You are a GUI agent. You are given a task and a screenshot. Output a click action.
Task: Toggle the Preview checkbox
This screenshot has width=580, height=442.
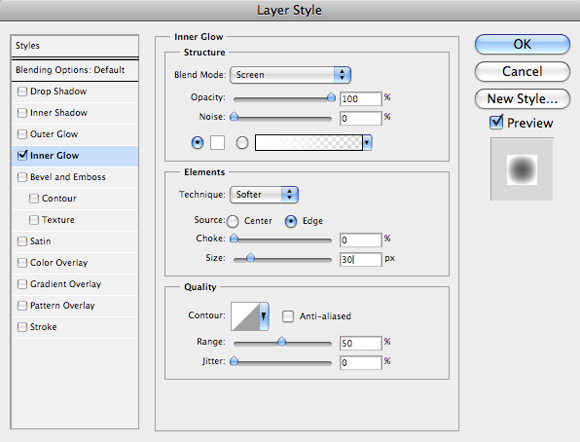pos(496,122)
